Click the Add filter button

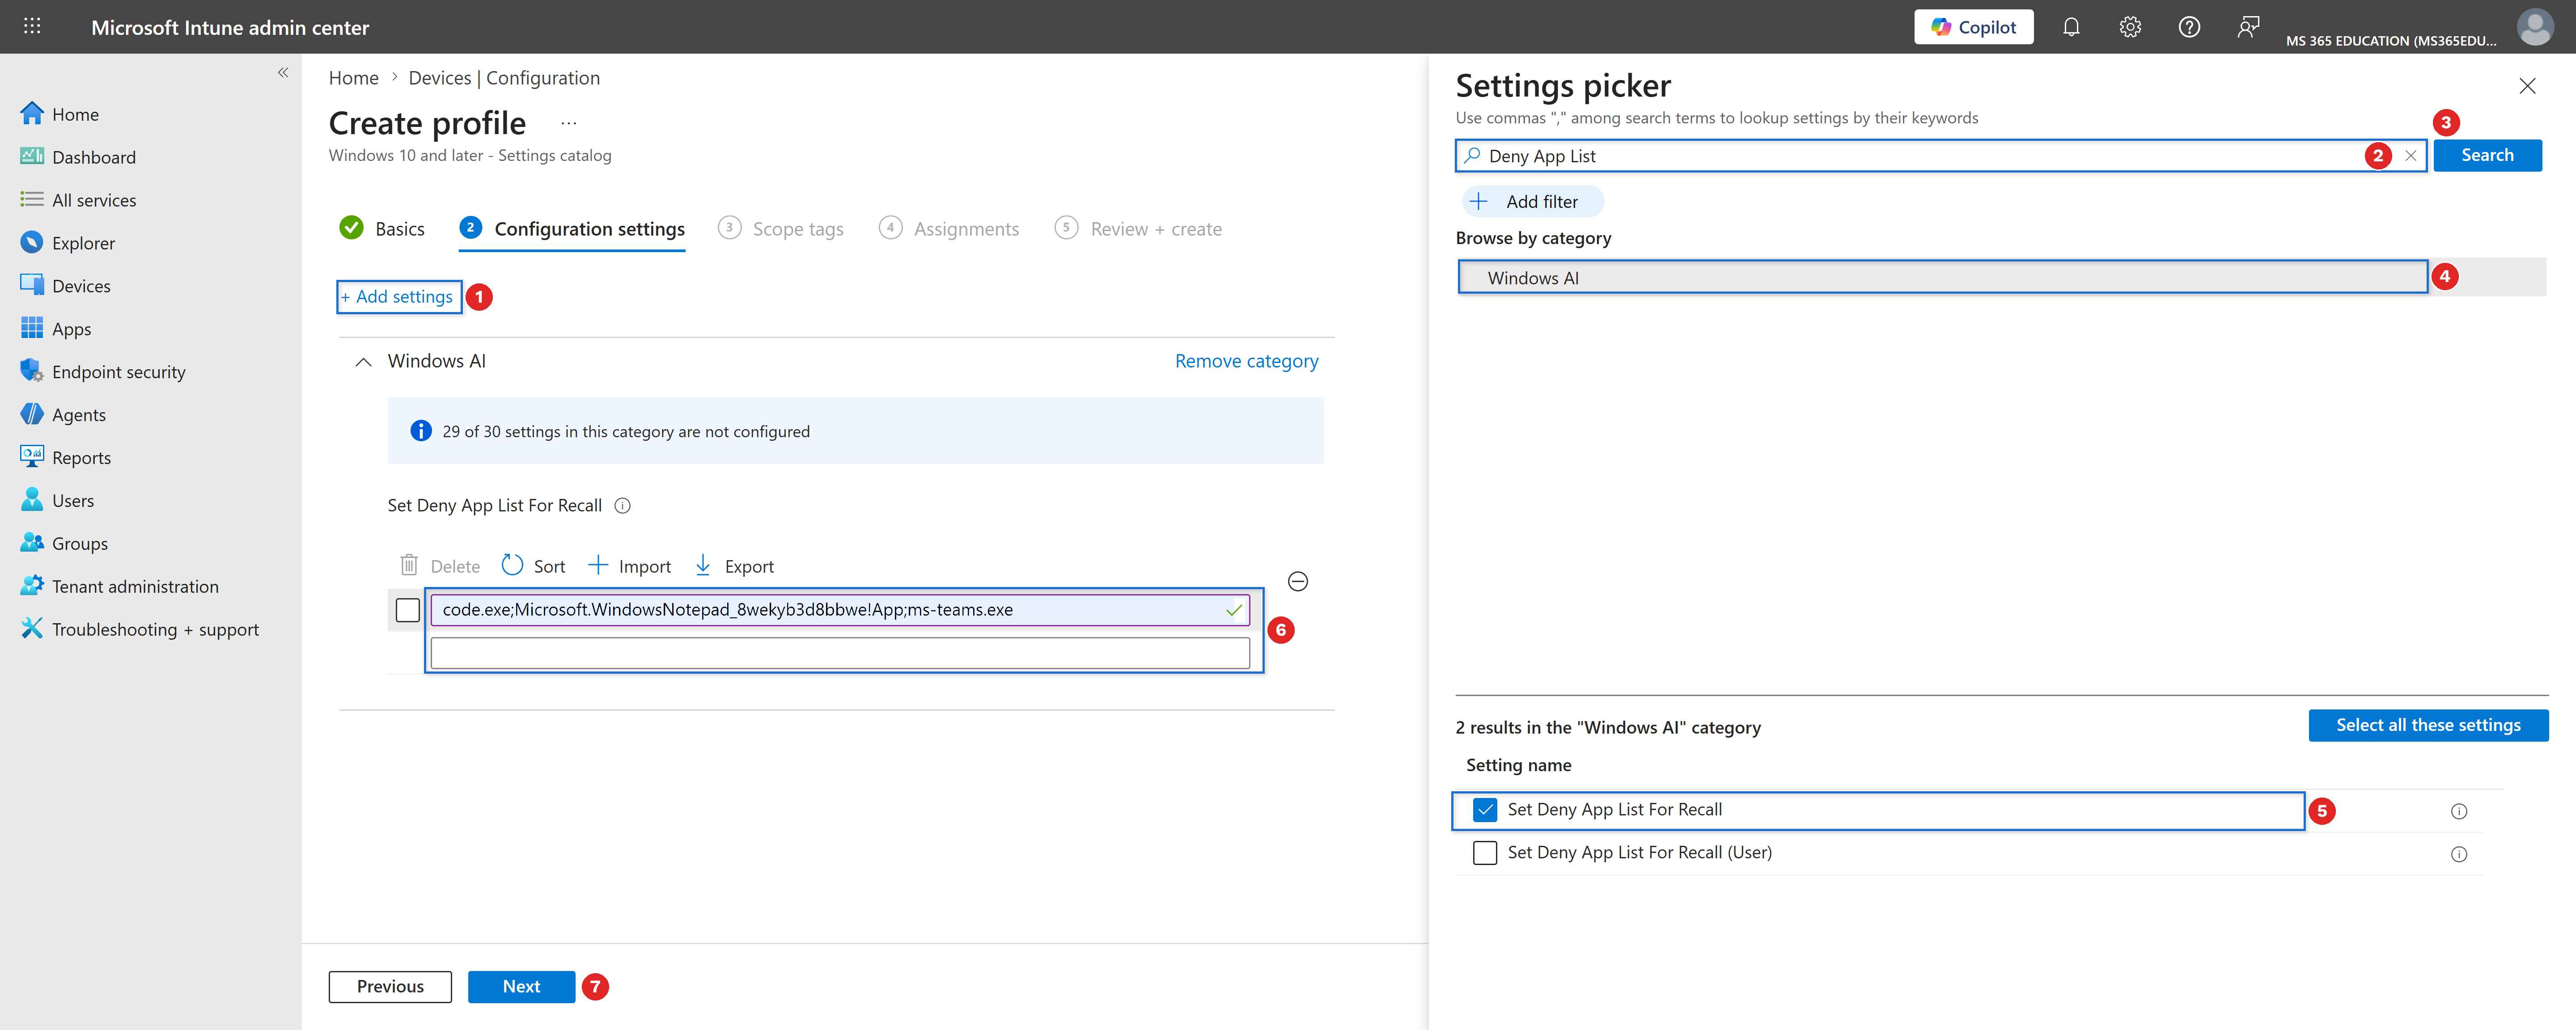coord(1532,201)
